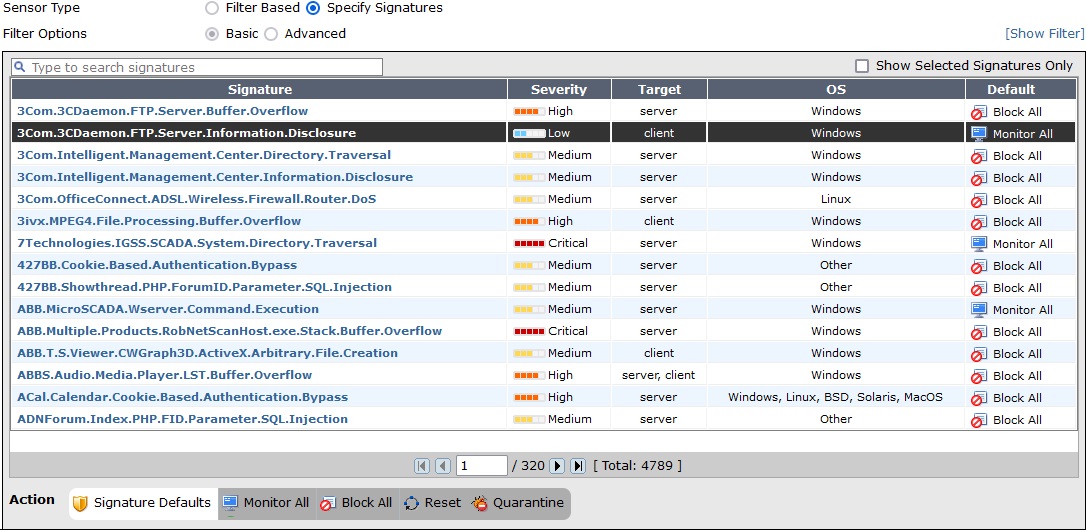Screen dimensions: 1086x530
Task: Apply the Signature Defaults action
Action: 142,503
